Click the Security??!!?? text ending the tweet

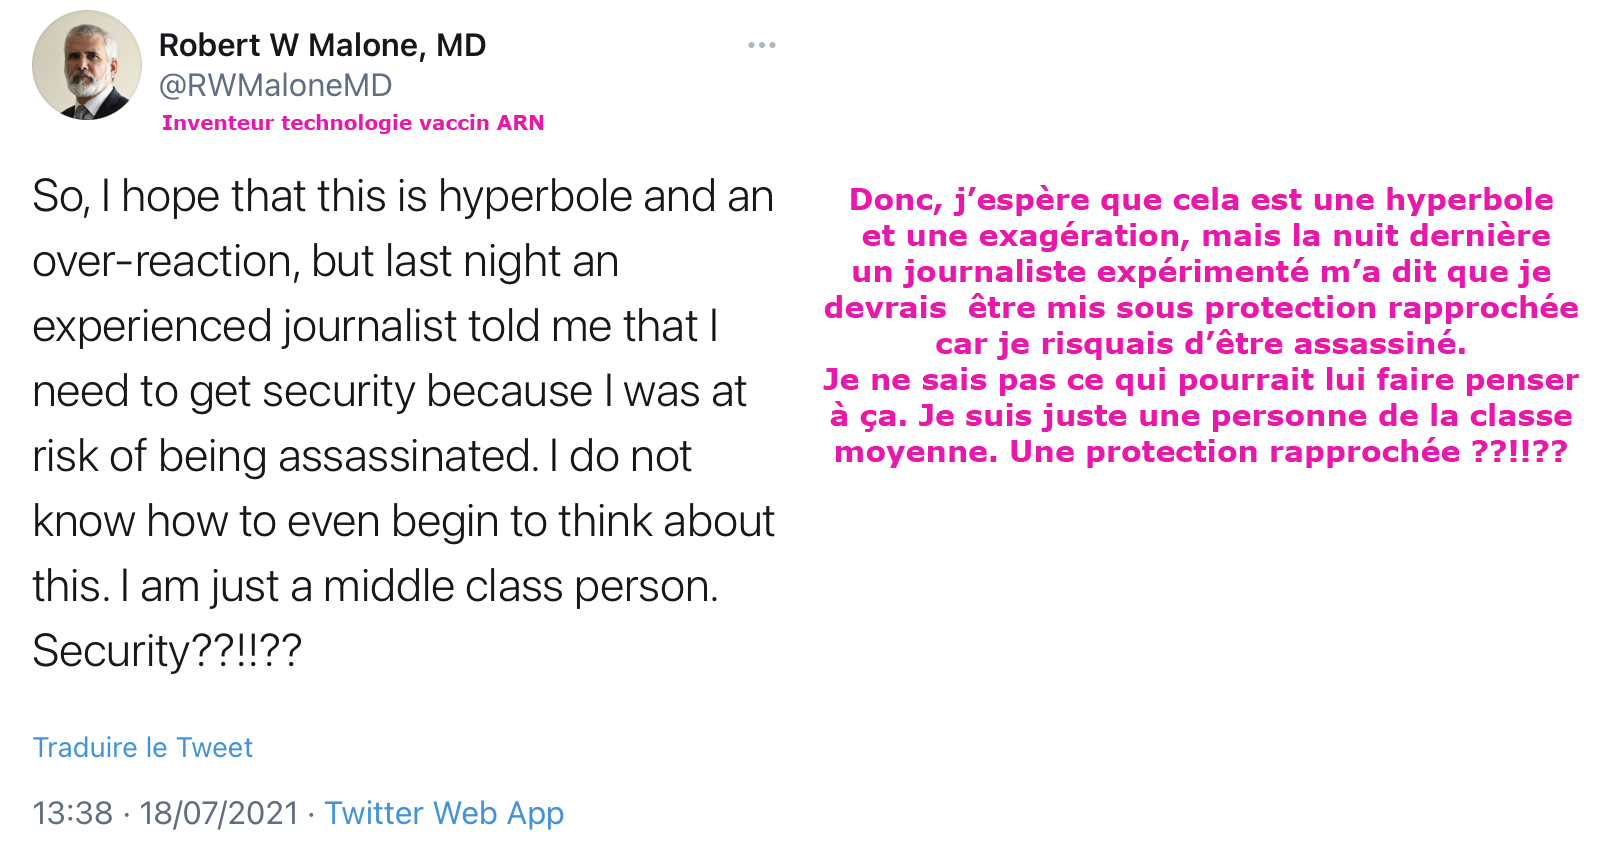tap(167, 651)
